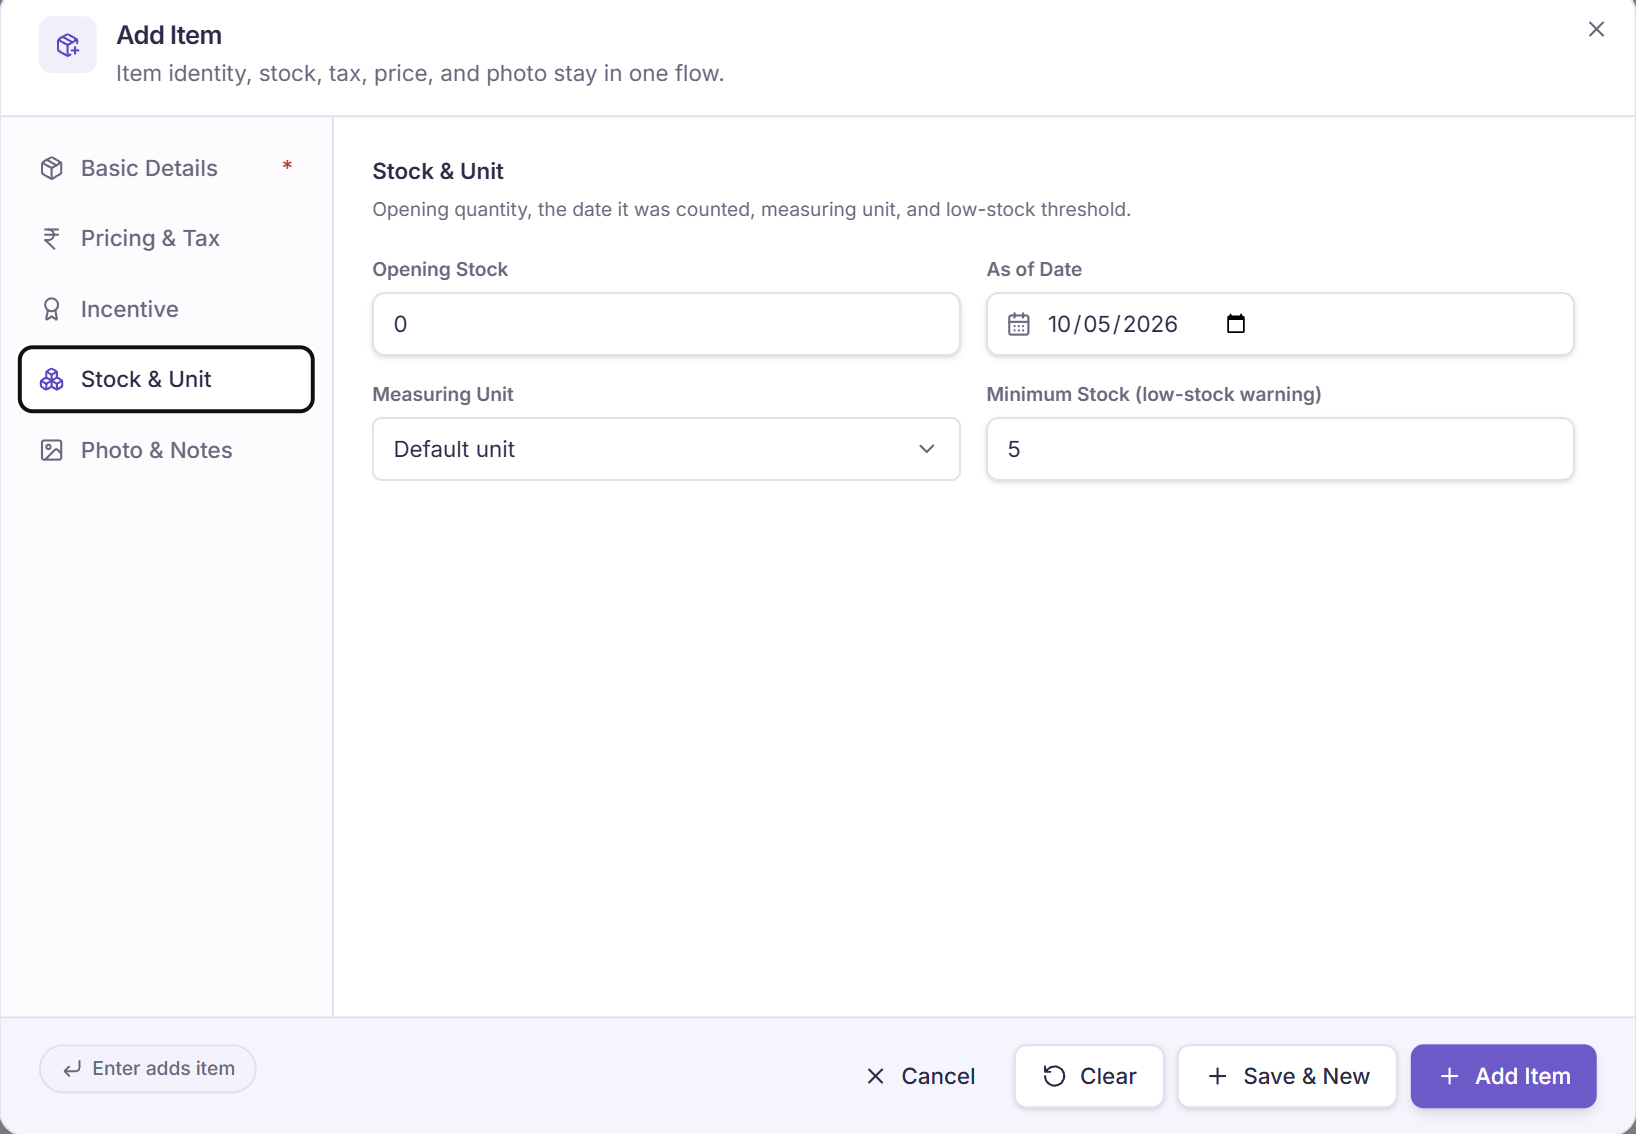1636x1134 pixels.
Task: Click the Measuring Unit chevron arrow
Action: coord(927,449)
